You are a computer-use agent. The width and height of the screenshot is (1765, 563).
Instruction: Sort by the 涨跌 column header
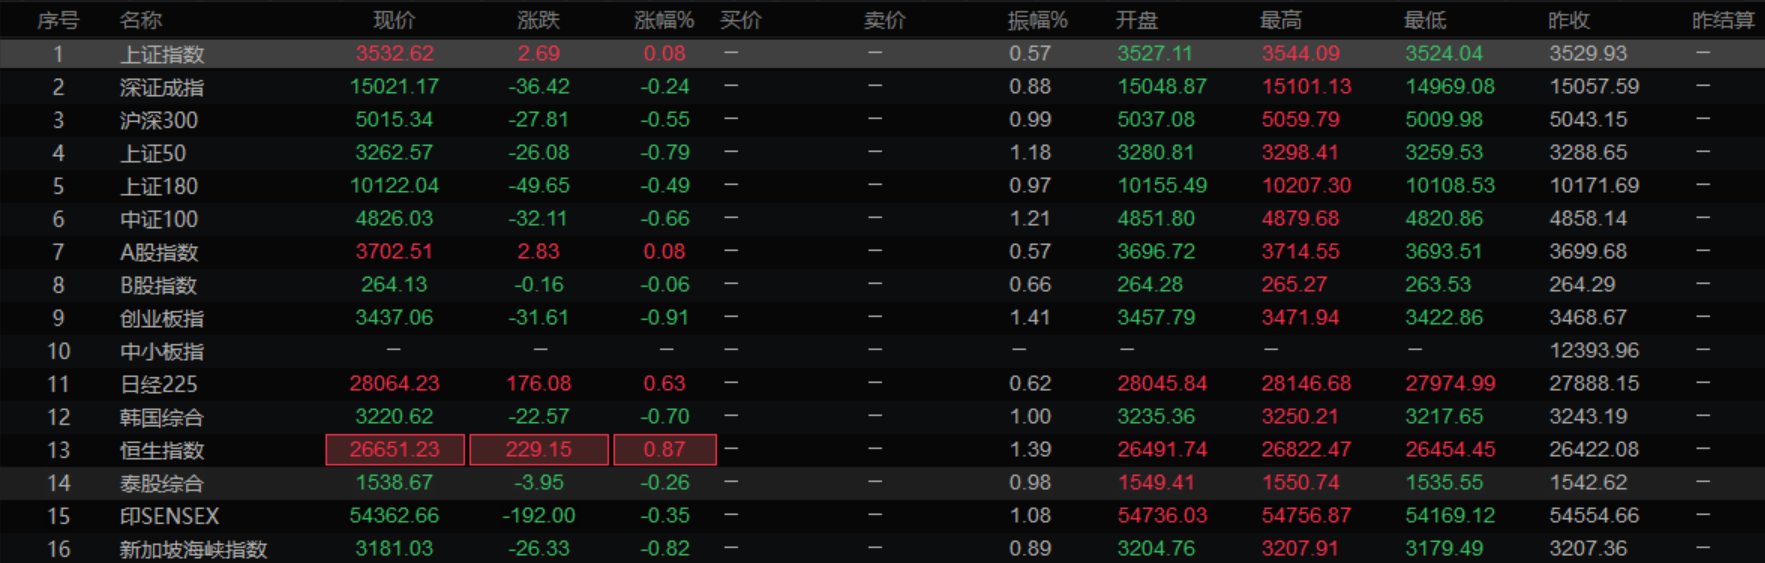538,20
